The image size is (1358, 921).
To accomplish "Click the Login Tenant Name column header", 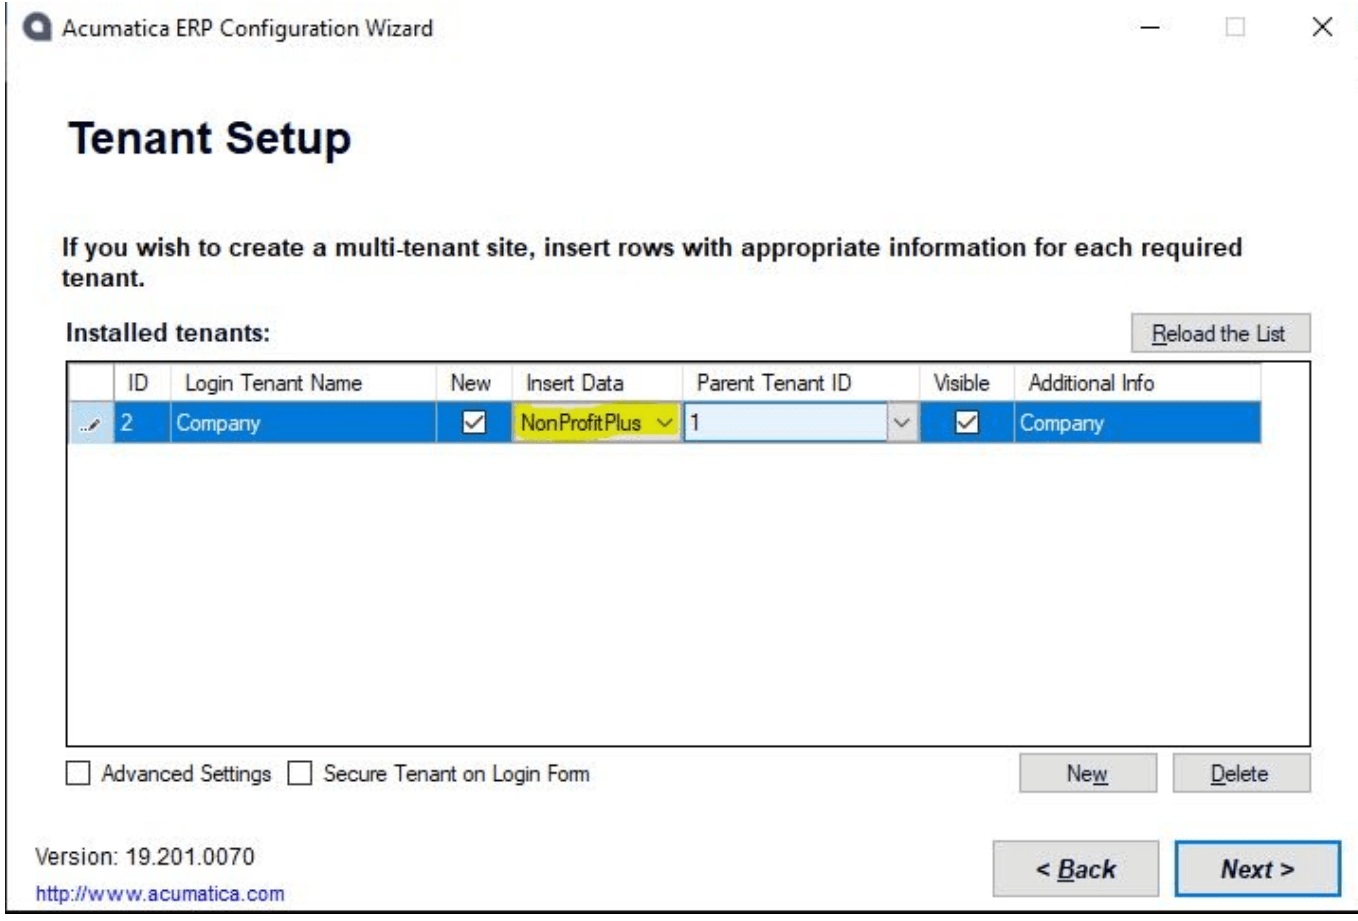I will coord(303,383).
